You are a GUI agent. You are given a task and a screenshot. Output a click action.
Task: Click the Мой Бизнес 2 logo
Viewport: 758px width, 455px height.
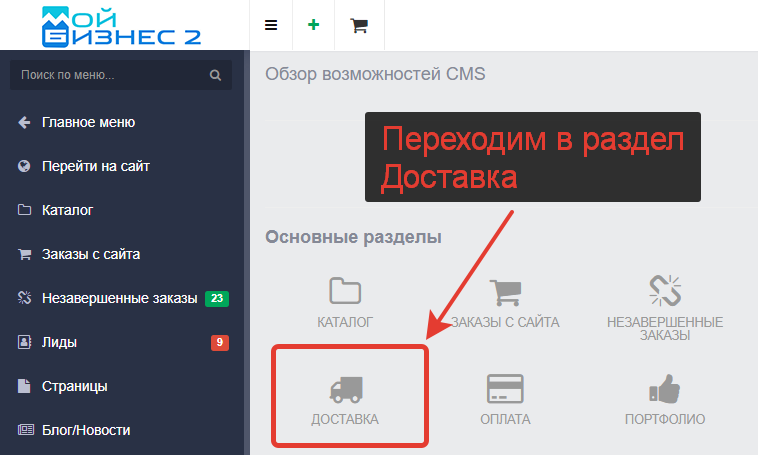tap(121, 27)
